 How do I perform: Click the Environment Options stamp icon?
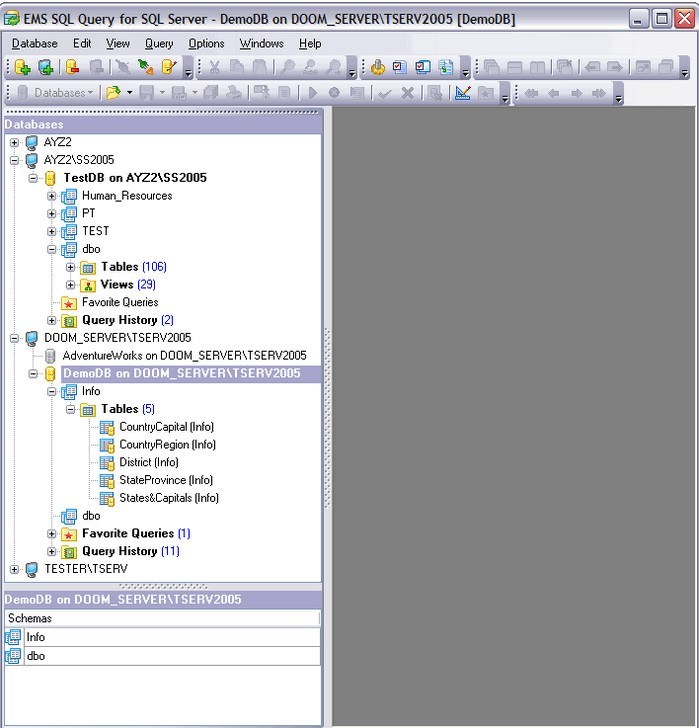pyautogui.click(x=377, y=68)
